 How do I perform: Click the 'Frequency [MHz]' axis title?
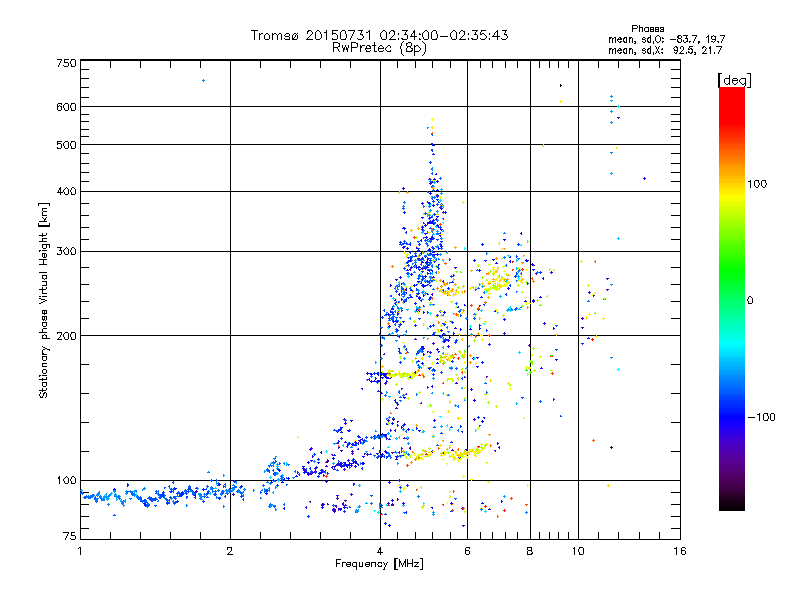coord(379,564)
